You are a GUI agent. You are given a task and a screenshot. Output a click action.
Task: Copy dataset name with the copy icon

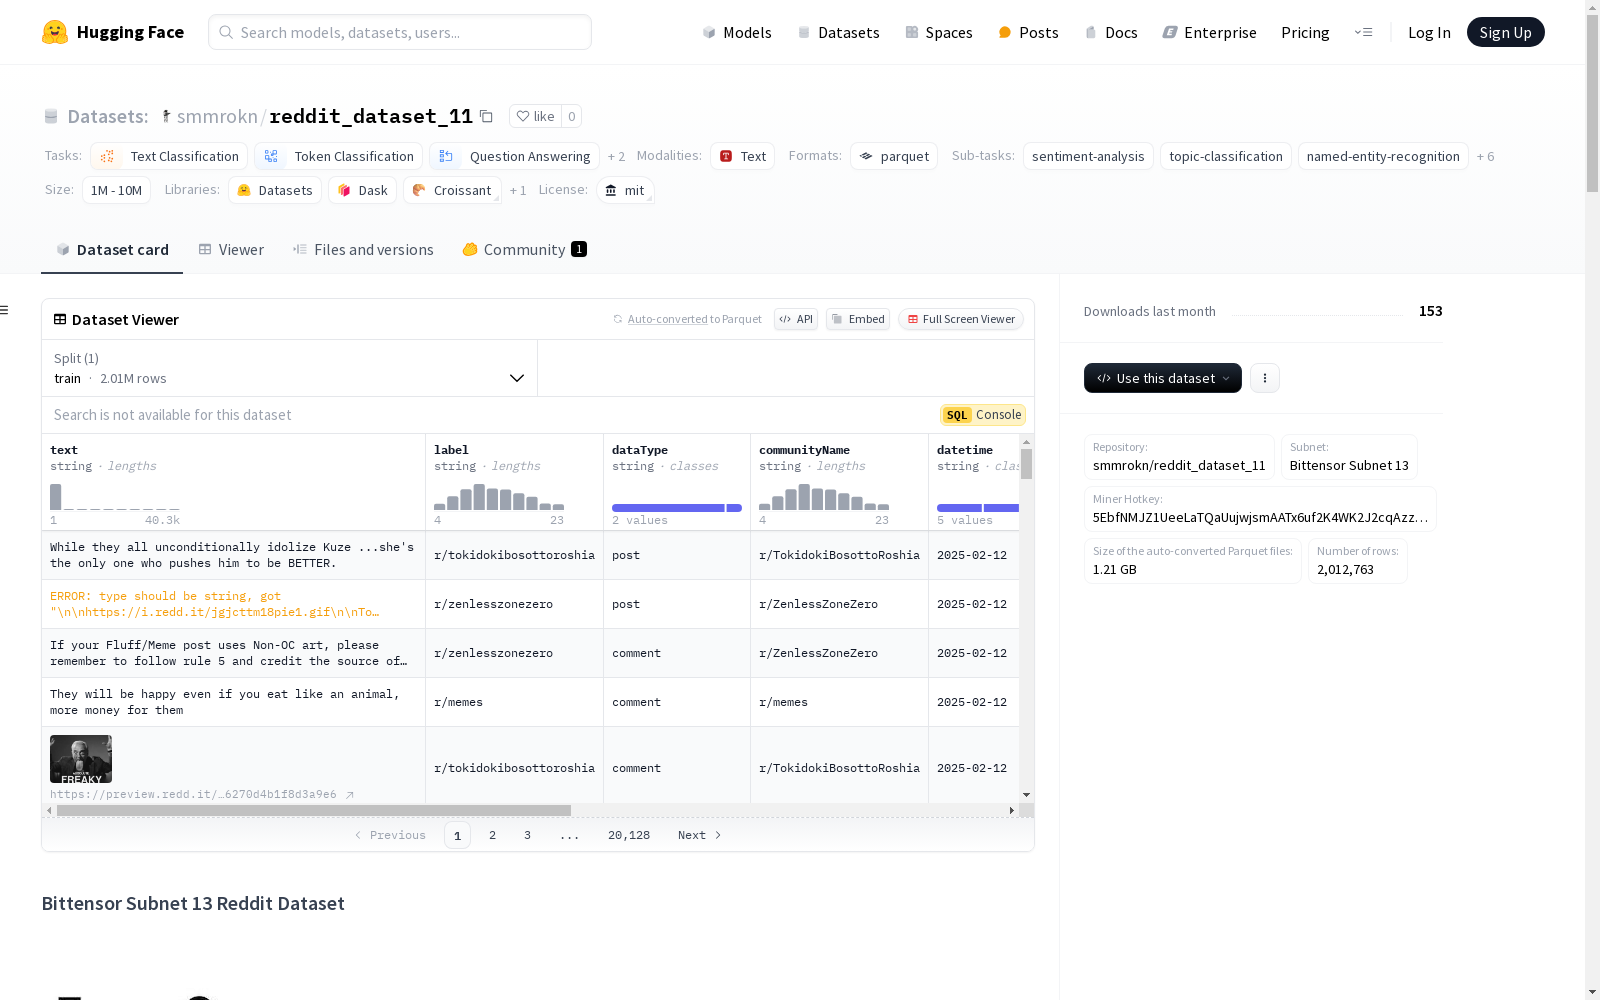coord(487,116)
